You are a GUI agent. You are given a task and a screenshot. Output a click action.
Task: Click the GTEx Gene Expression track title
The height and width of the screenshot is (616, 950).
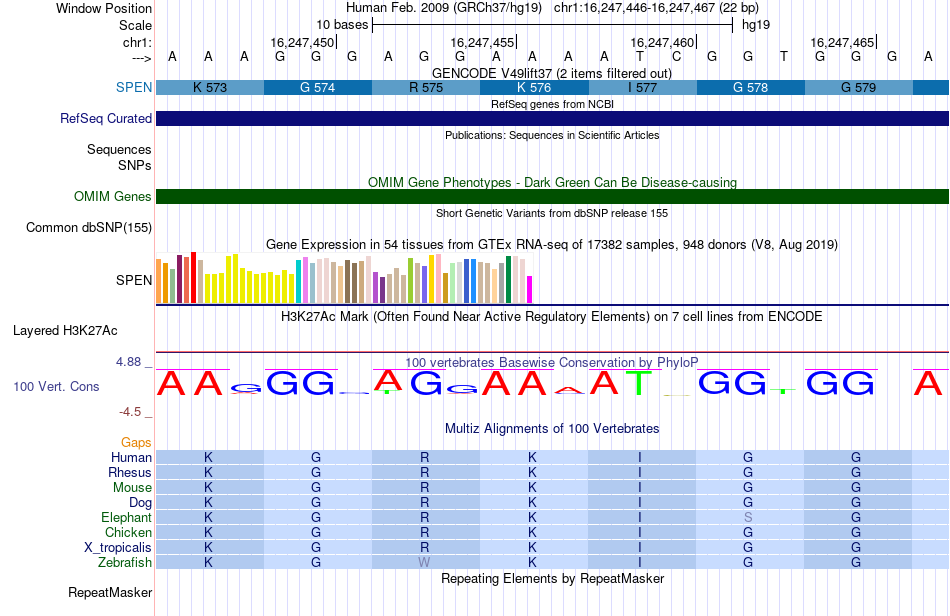pos(552,245)
